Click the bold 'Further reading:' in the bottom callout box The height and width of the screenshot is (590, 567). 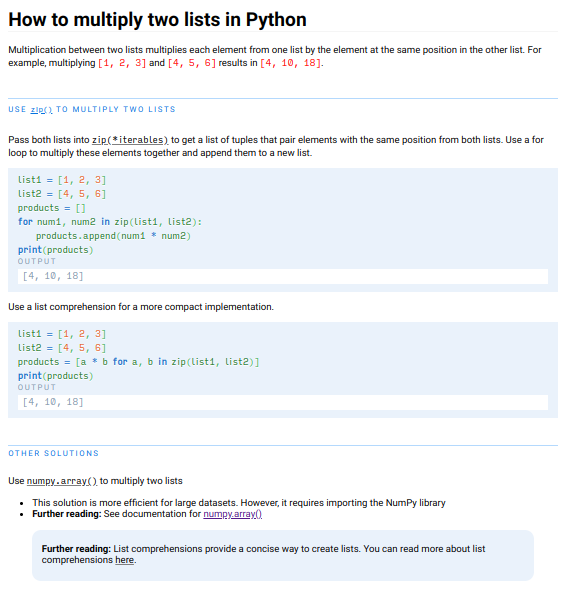point(76,549)
